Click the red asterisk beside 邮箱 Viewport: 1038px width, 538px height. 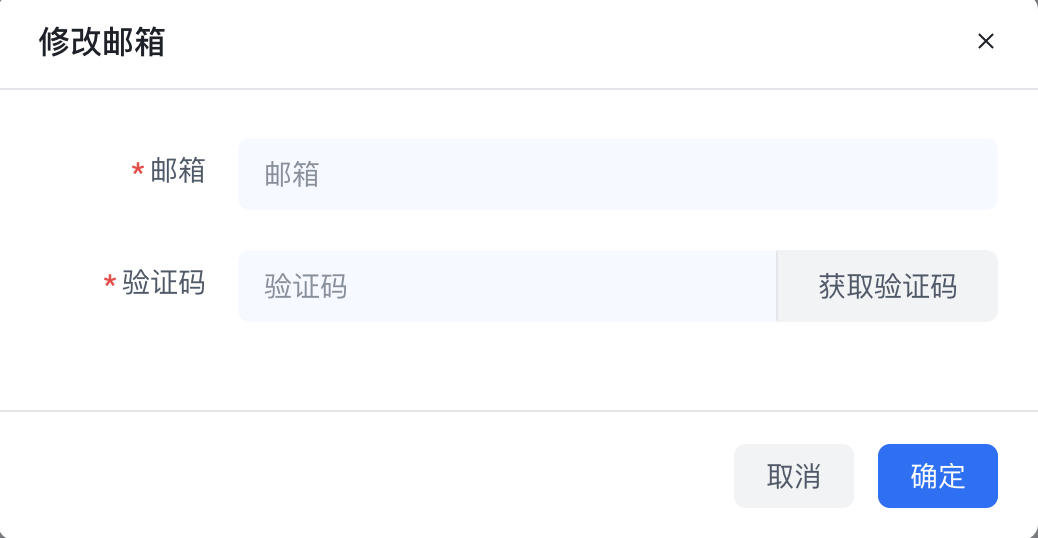[138, 172]
